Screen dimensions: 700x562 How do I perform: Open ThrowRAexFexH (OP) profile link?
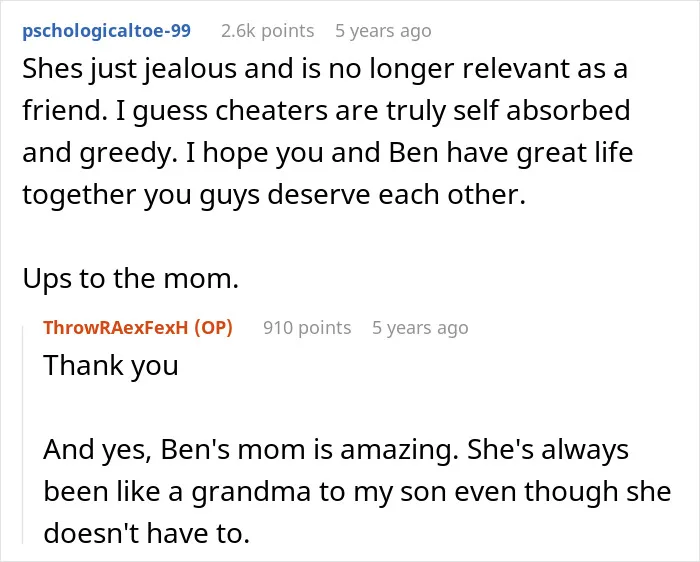tap(138, 327)
